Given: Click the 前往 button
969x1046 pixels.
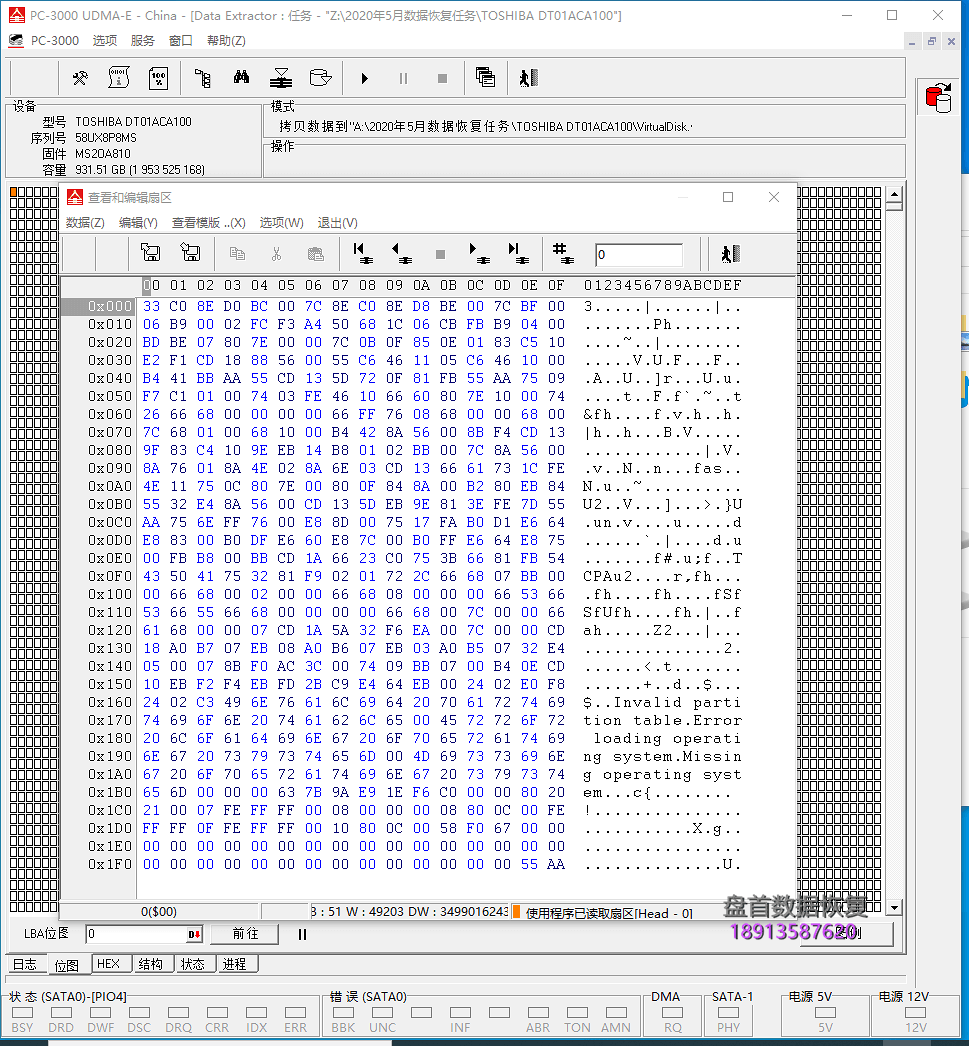Looking at the screenshot, I should point(245,933).
